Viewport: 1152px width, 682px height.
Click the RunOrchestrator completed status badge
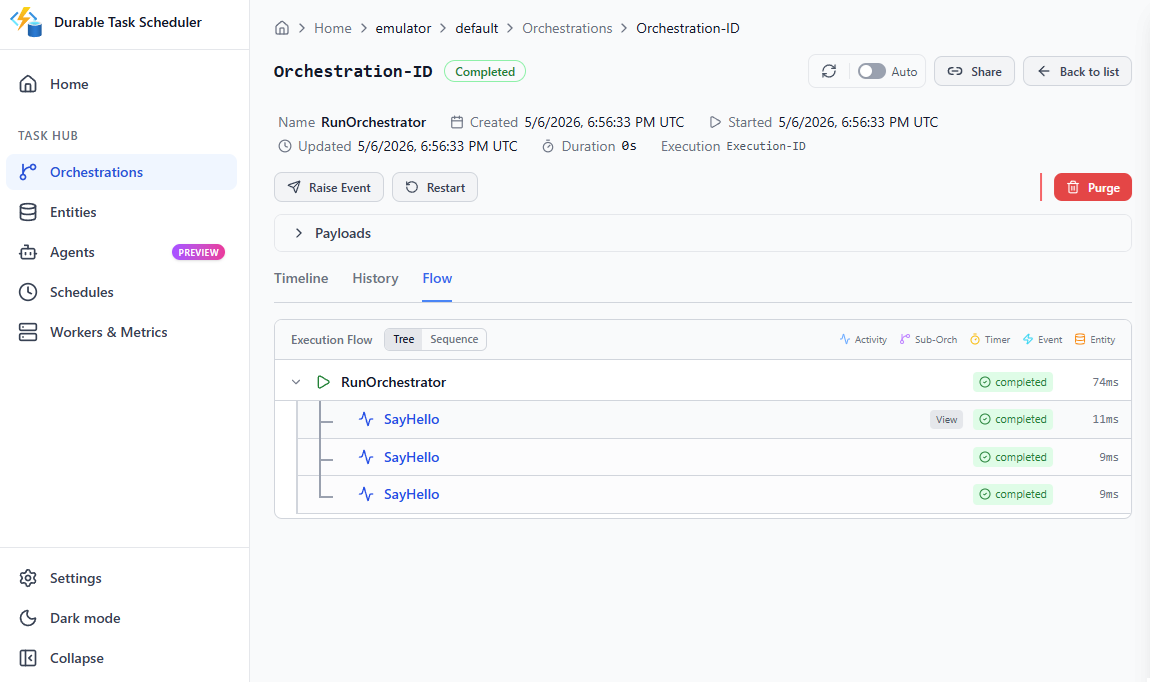pos(1013,382)
